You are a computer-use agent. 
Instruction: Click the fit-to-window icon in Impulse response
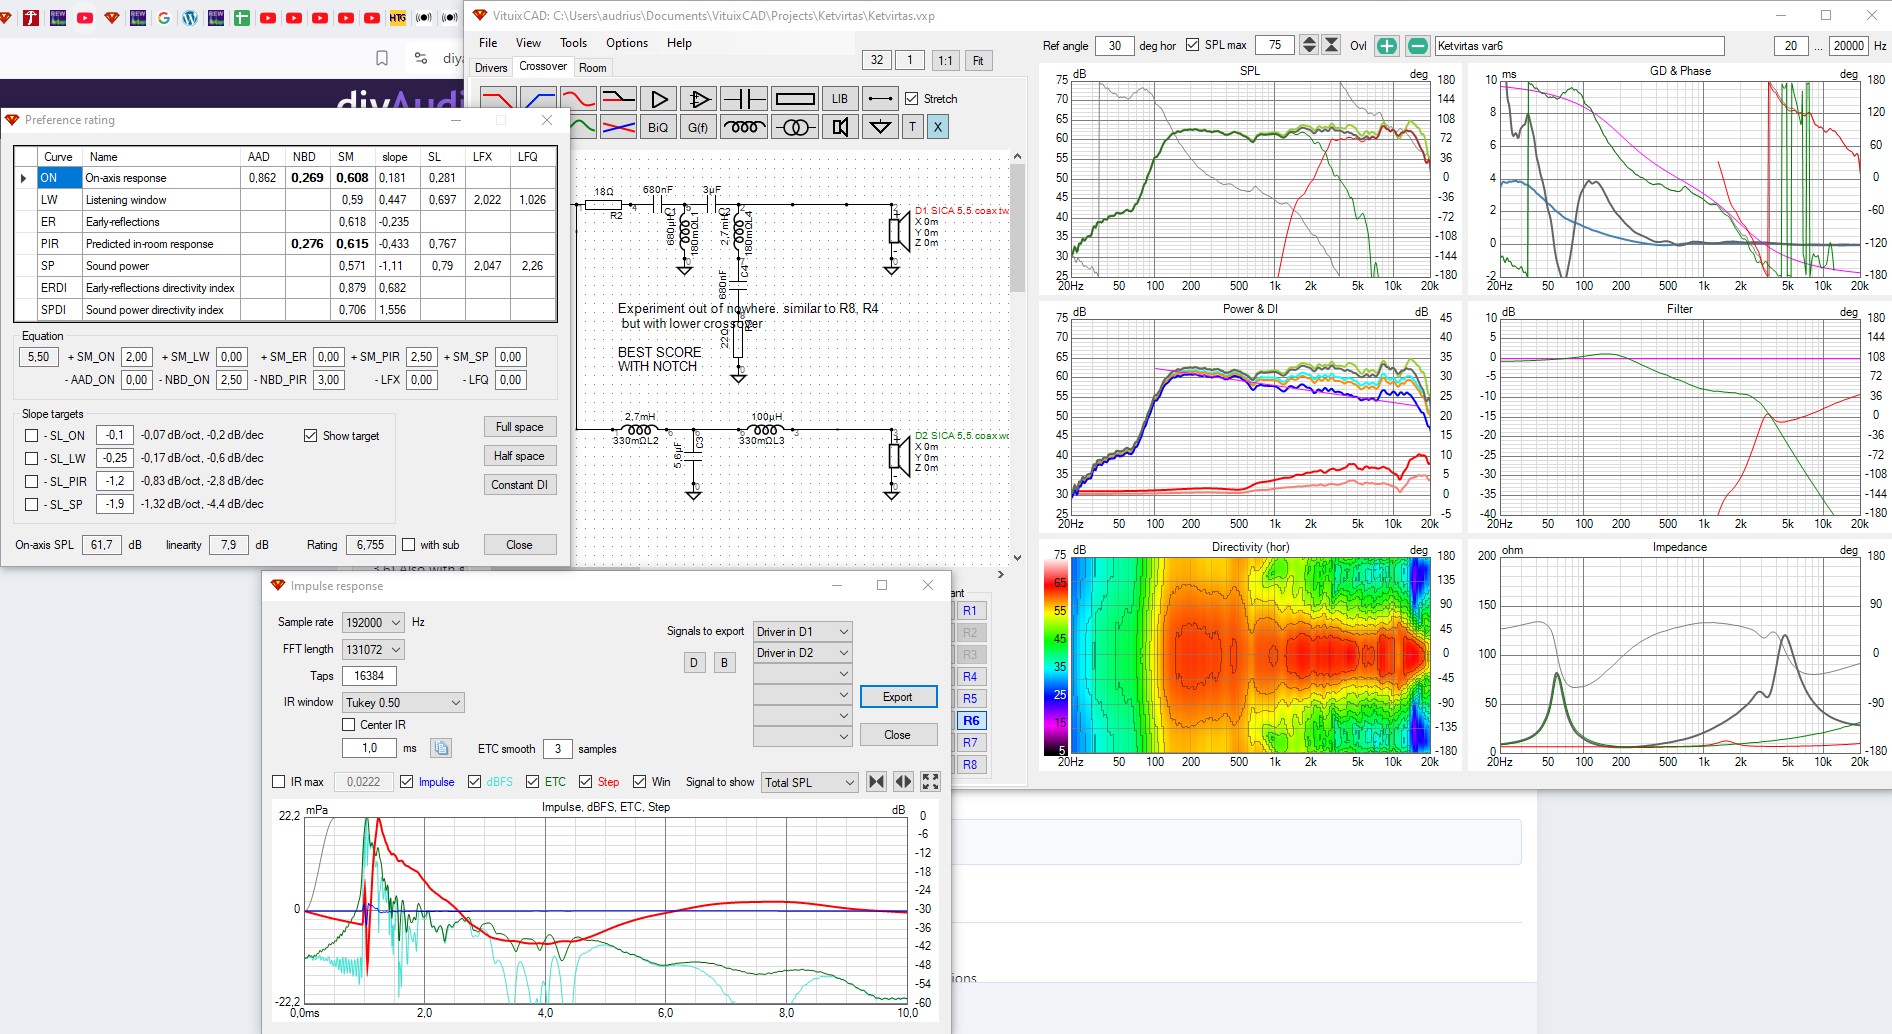(930, 782)
